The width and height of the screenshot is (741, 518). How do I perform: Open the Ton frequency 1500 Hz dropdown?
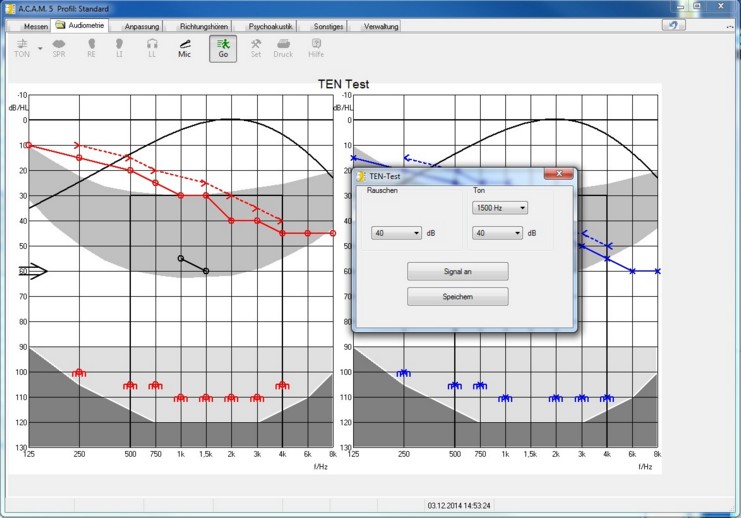tap(500, 207)
